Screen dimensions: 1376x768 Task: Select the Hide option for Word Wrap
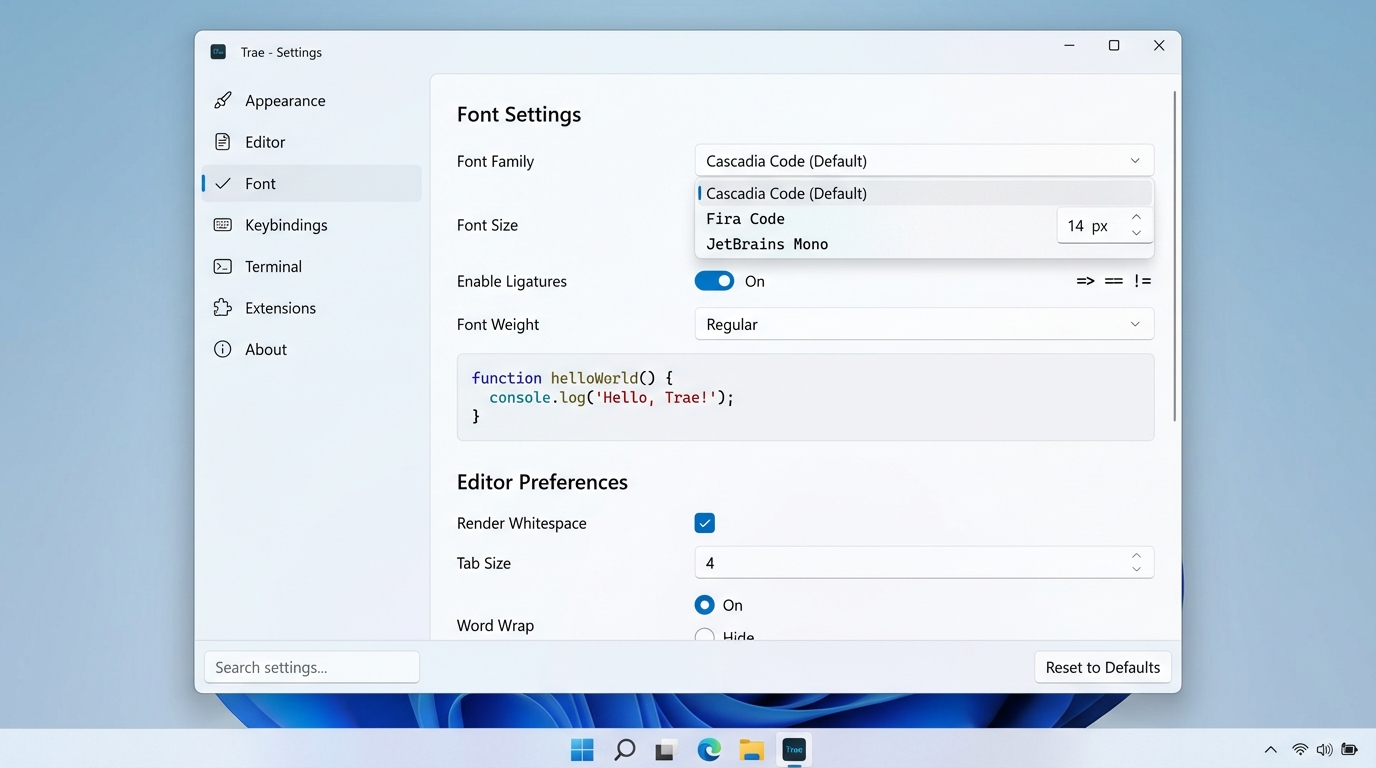704,636
